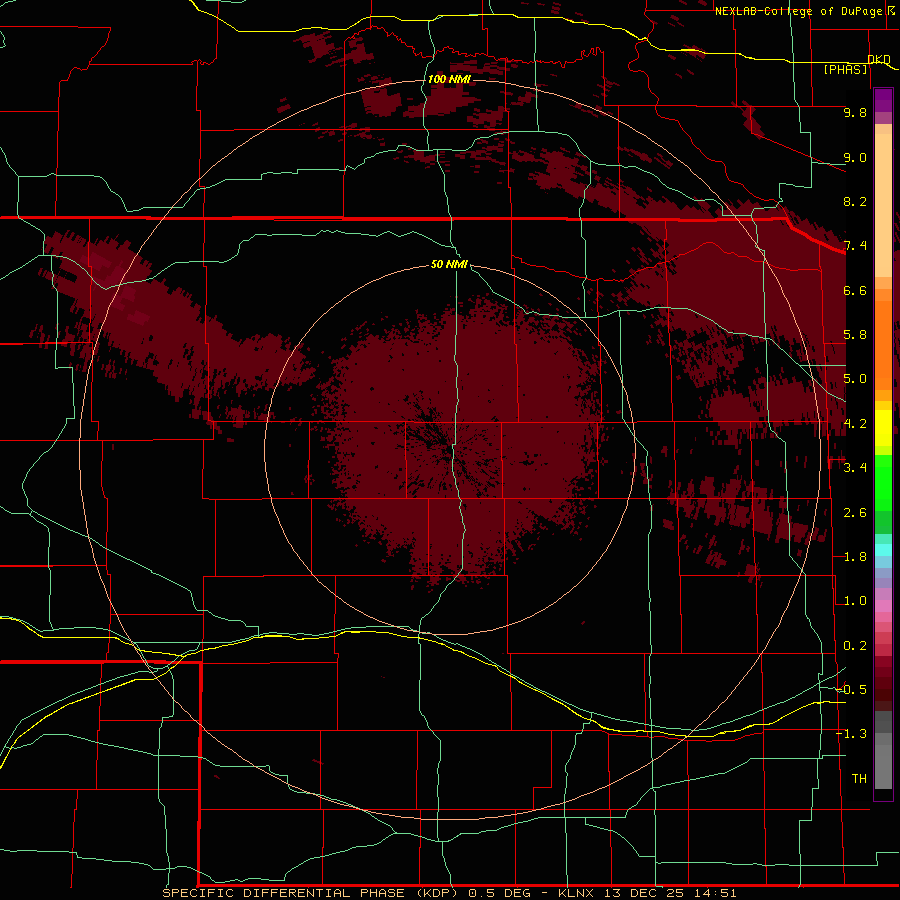Click the 13 DEC 25 date in the caption
Viewport: 900px width, 900px height.
[x=642, y=893]
